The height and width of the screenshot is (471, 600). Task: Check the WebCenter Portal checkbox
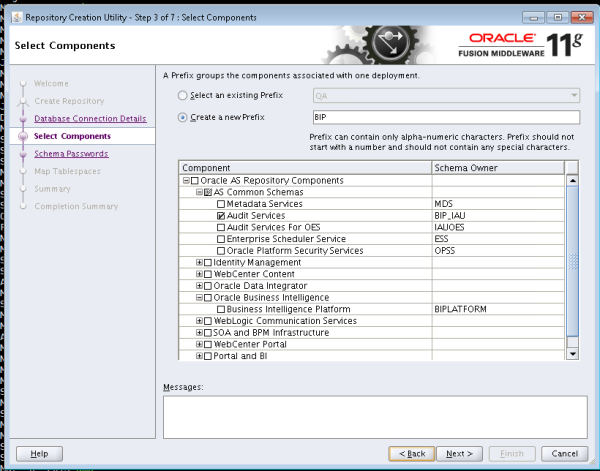pyautogui.click(x=208, y=344)
